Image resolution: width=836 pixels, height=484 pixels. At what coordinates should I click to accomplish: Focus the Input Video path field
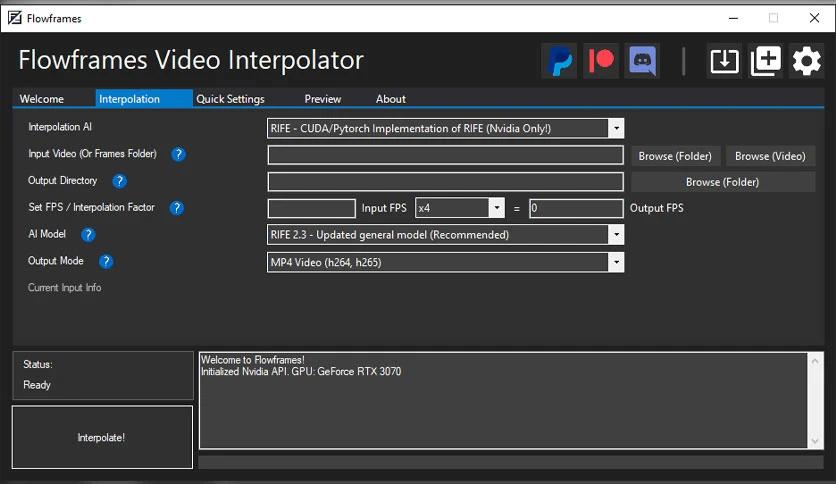[x=445, y=155]
